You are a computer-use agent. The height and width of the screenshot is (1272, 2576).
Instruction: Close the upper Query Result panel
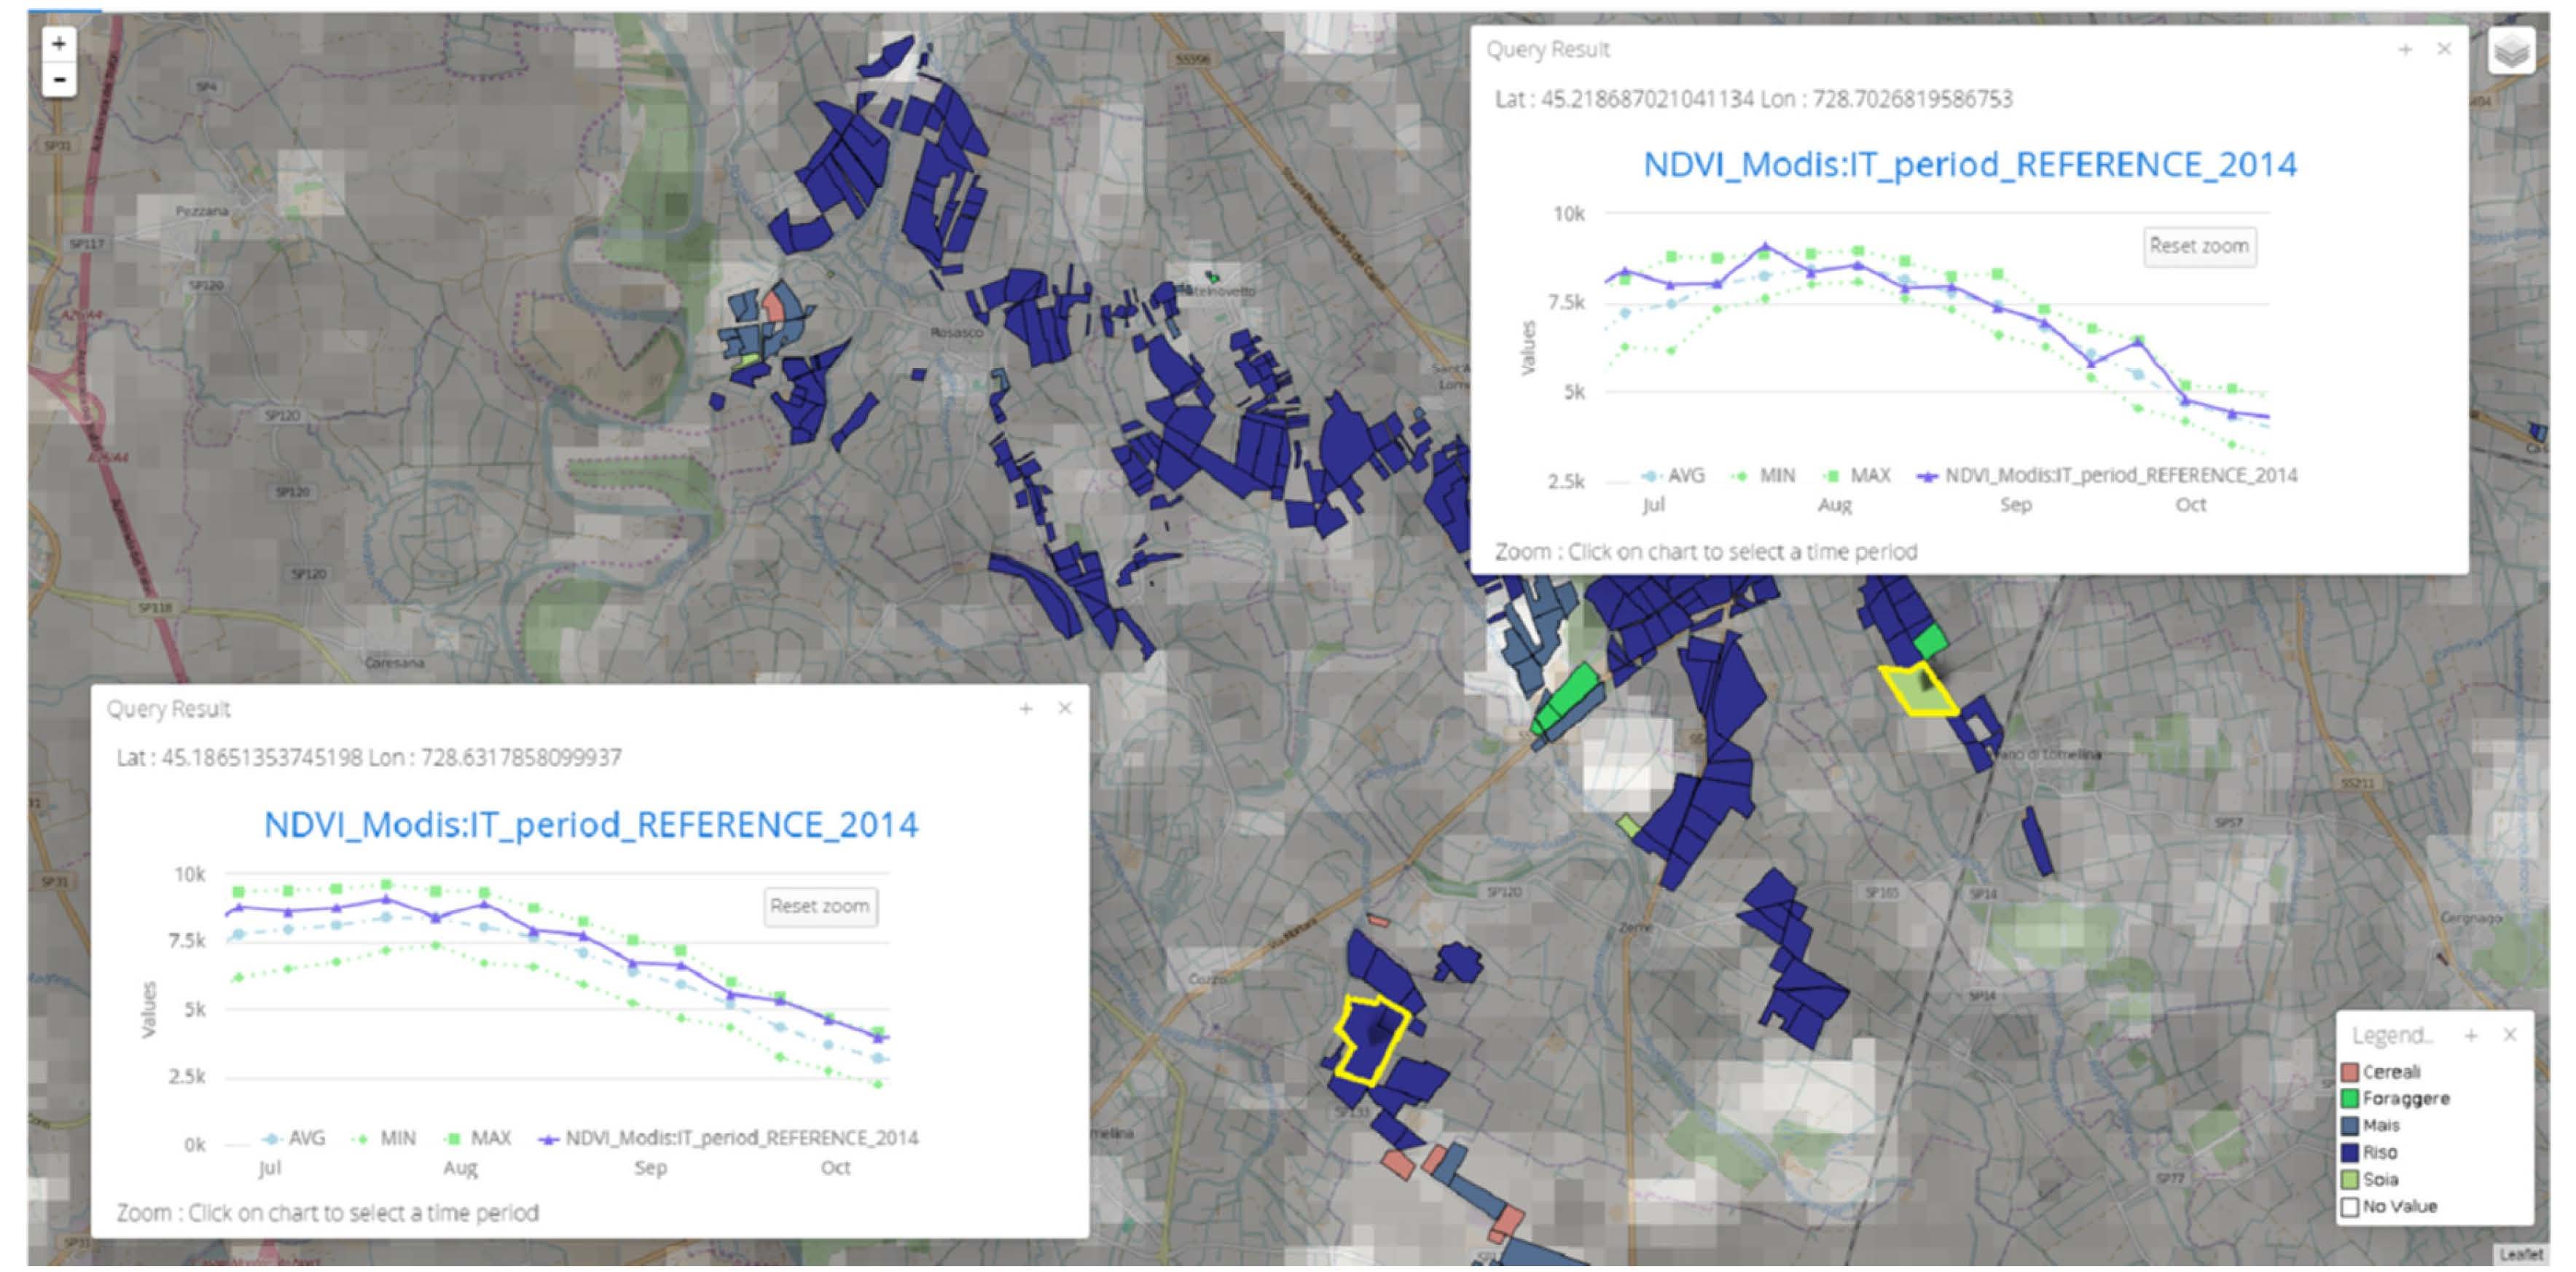[x=2444, y=49]
